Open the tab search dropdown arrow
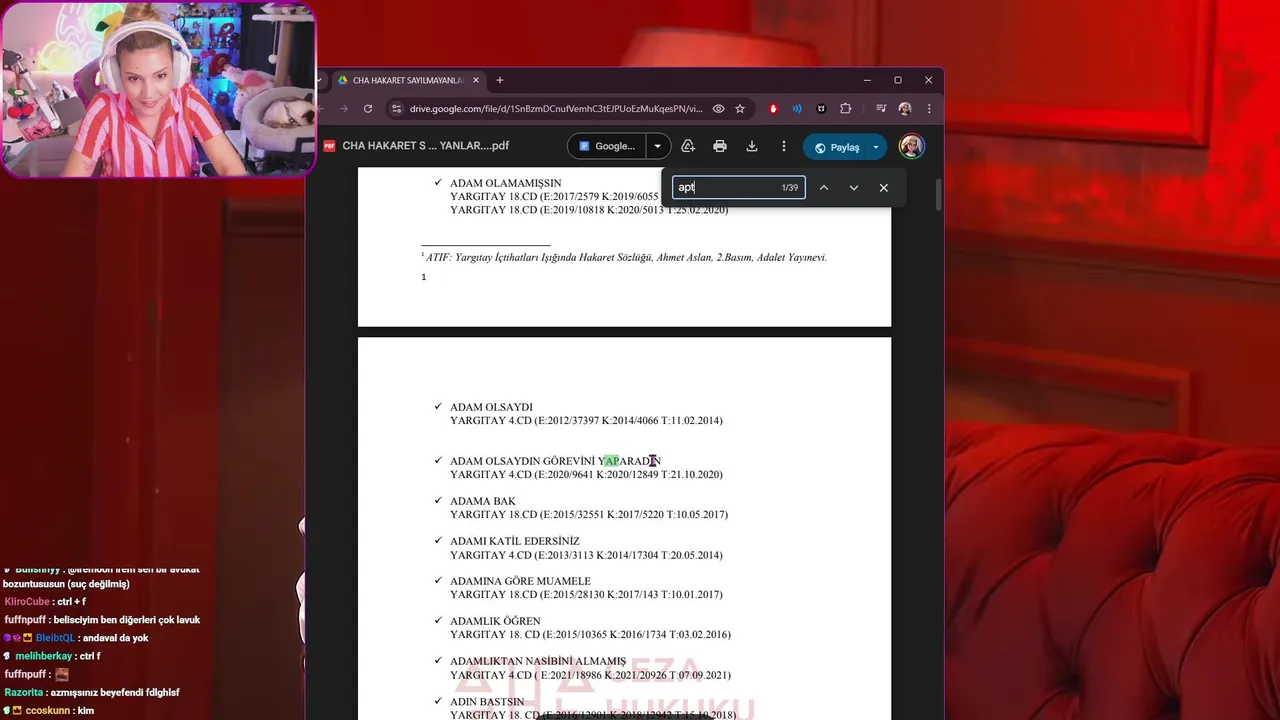The image size is (1280, 720). [319, 80]
